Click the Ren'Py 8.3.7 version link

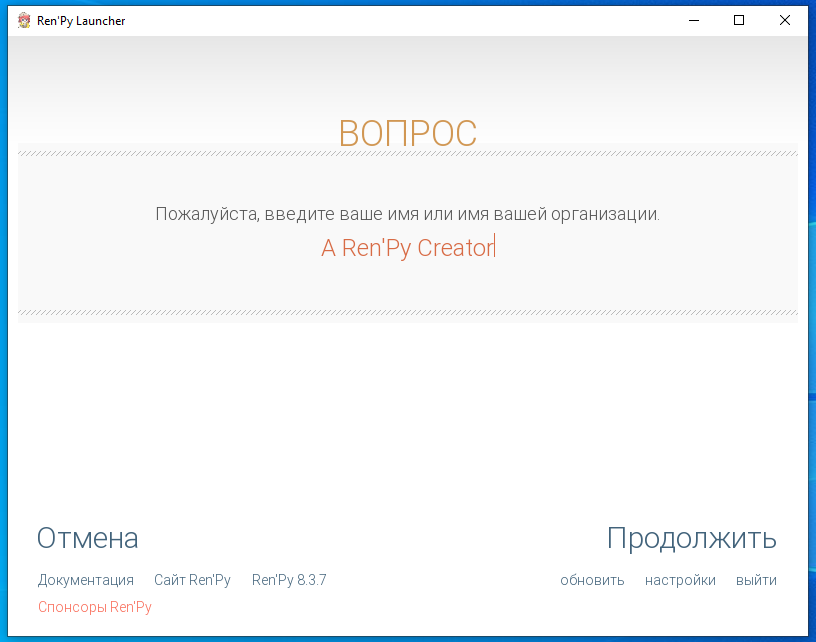289,580
